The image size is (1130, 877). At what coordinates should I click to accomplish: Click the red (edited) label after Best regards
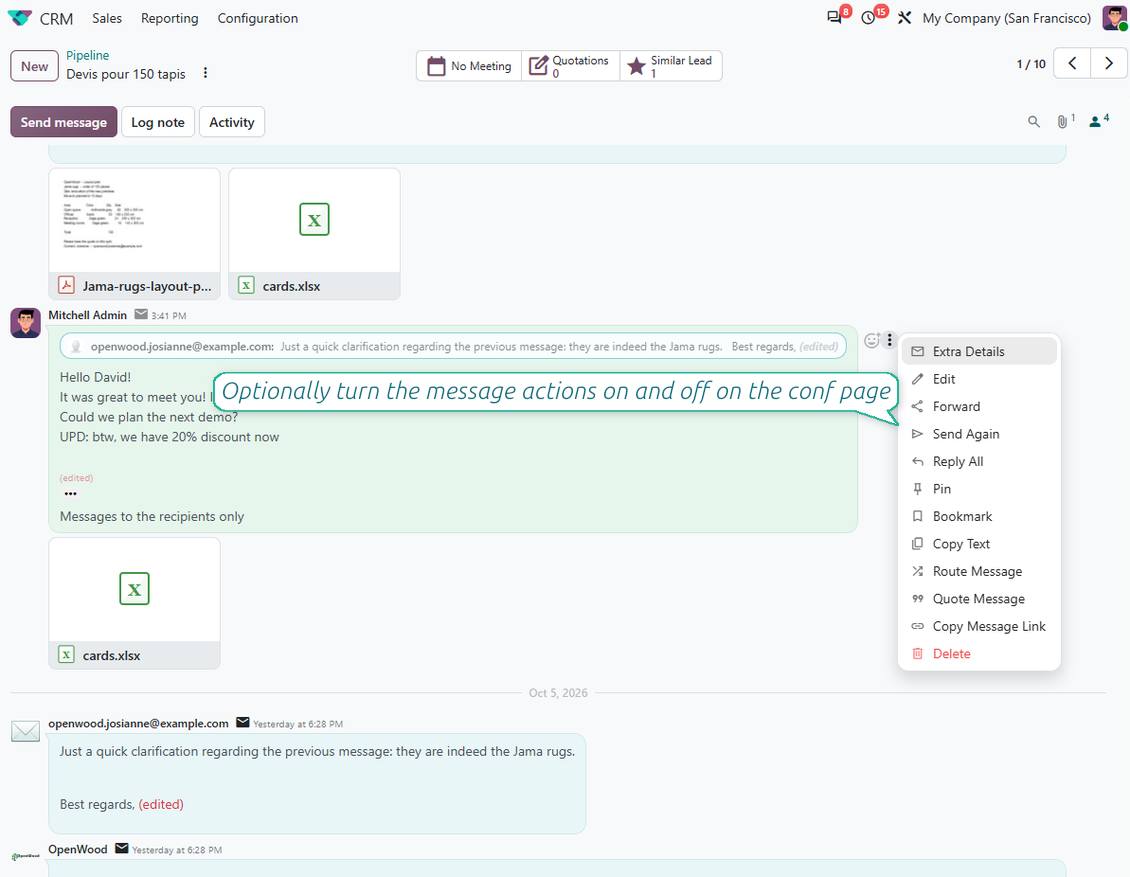pos(161,804)
